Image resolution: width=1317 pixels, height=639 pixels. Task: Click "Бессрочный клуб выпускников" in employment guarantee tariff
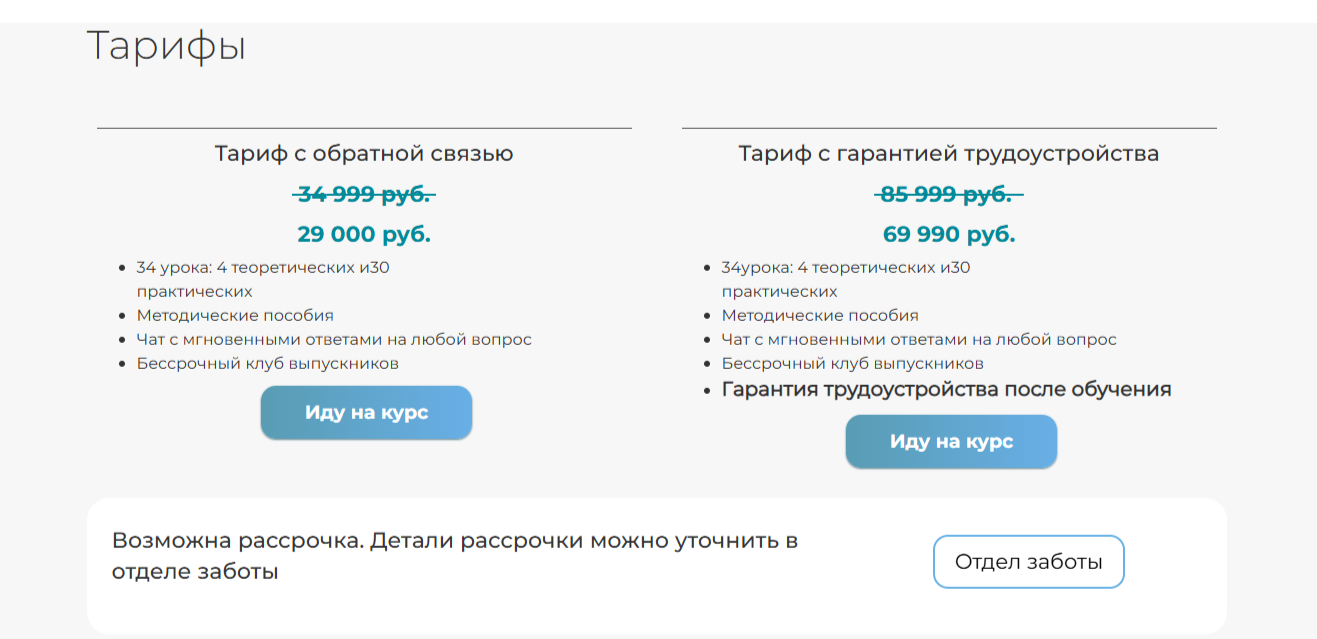(852, 364)
